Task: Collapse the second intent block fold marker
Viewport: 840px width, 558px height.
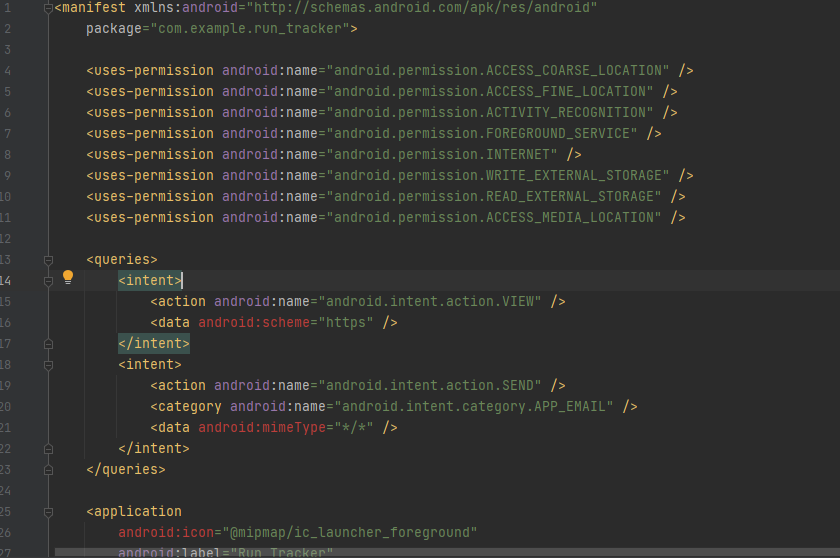Action: [x=48, y=365]
